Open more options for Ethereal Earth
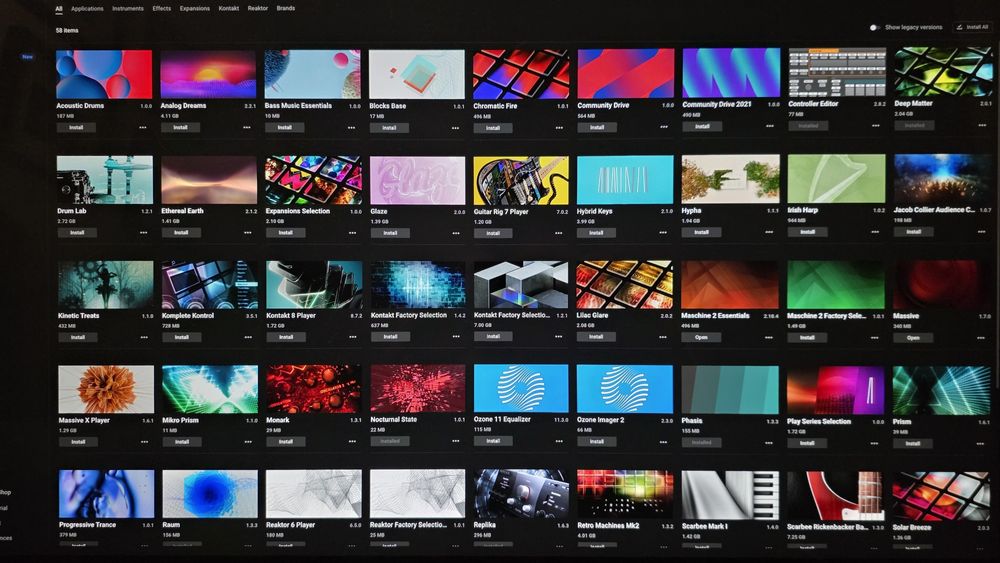The height and width of the screenshot is (563, 1000). coord(247,233)
